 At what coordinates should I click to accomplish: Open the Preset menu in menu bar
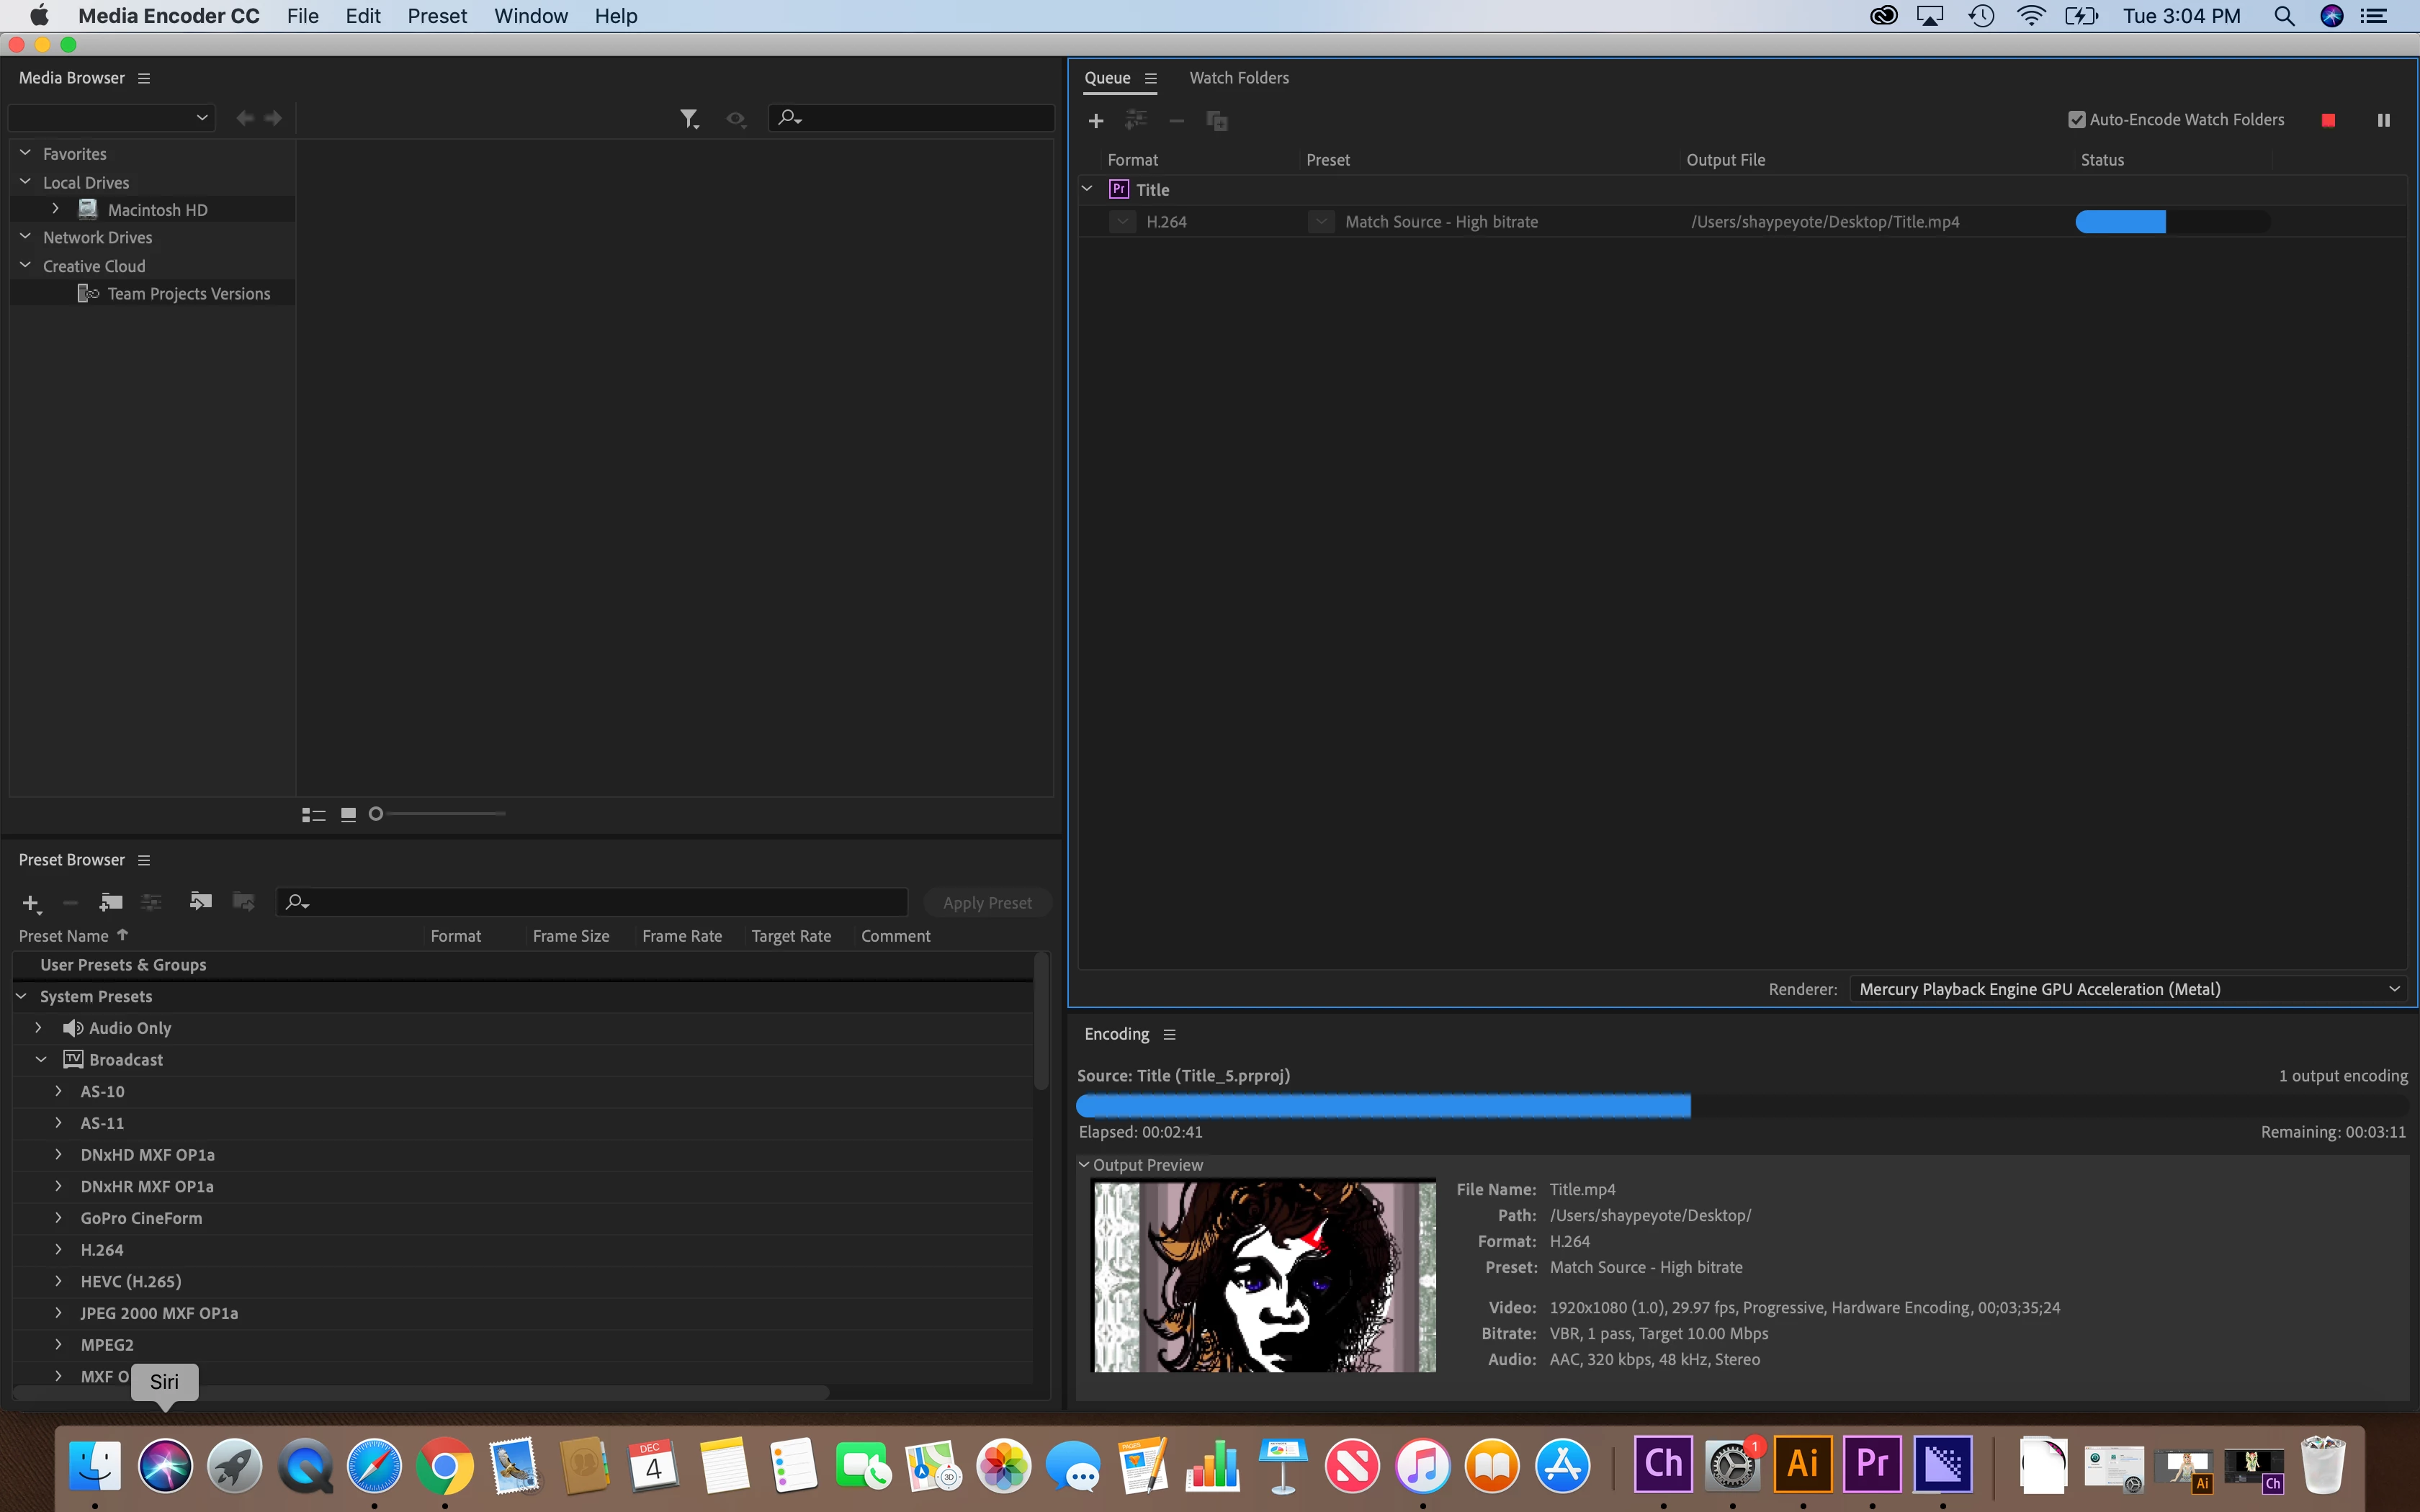436,16
